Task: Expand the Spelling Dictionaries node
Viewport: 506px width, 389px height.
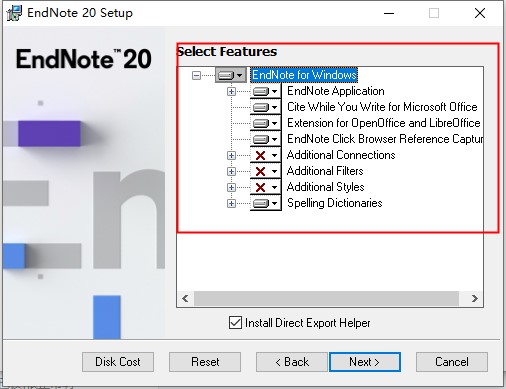Action: 231,203
